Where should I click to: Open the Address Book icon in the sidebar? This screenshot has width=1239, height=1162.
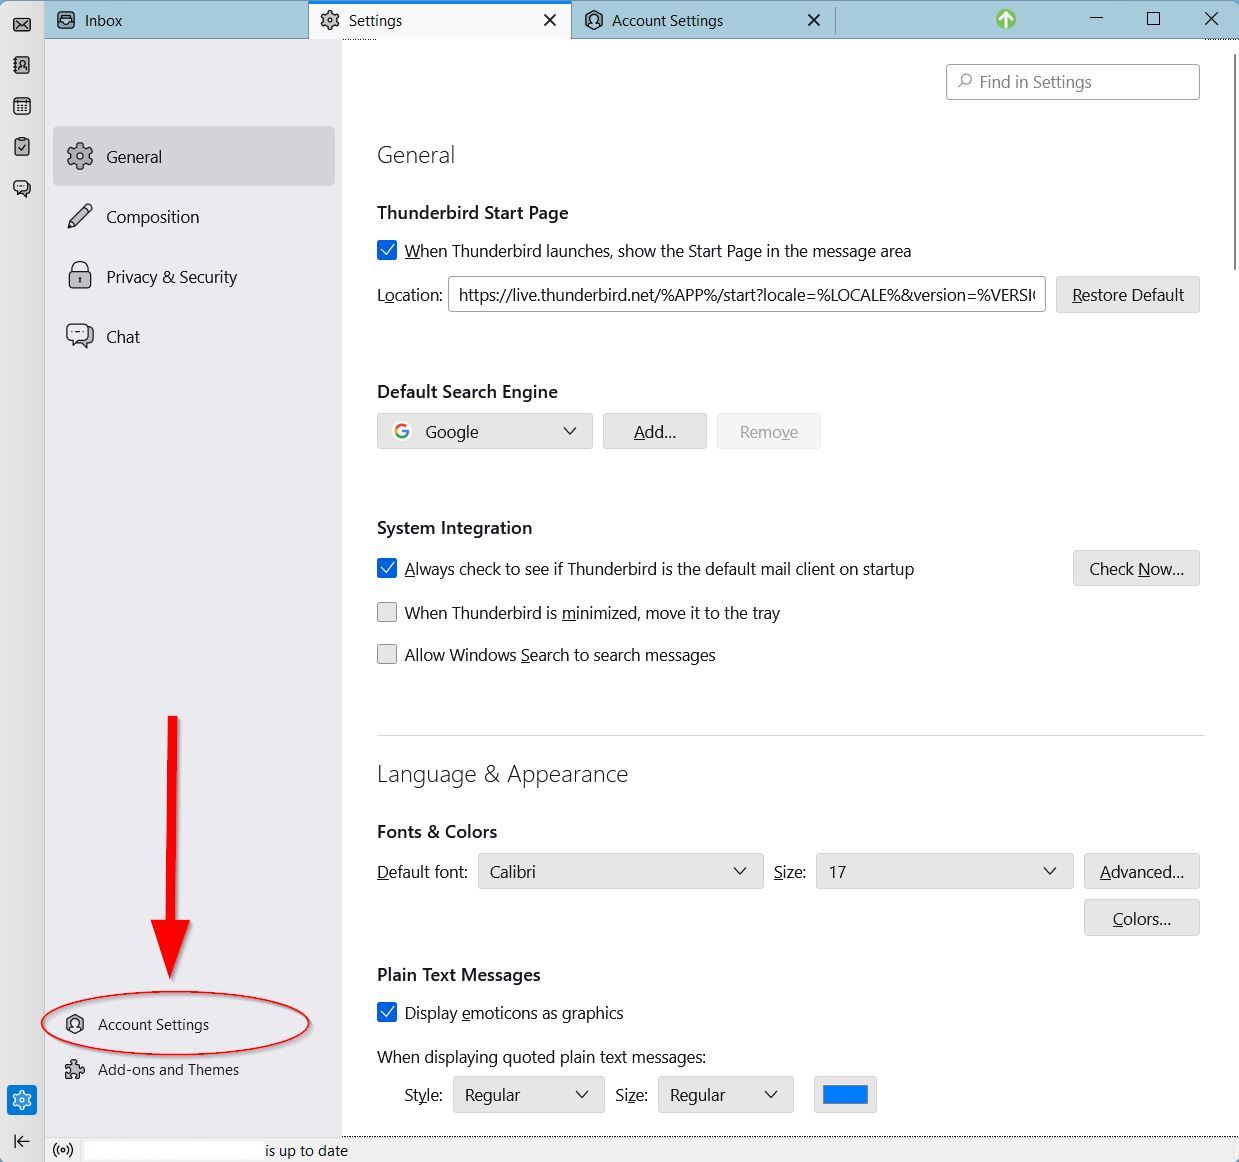point(22,65)
